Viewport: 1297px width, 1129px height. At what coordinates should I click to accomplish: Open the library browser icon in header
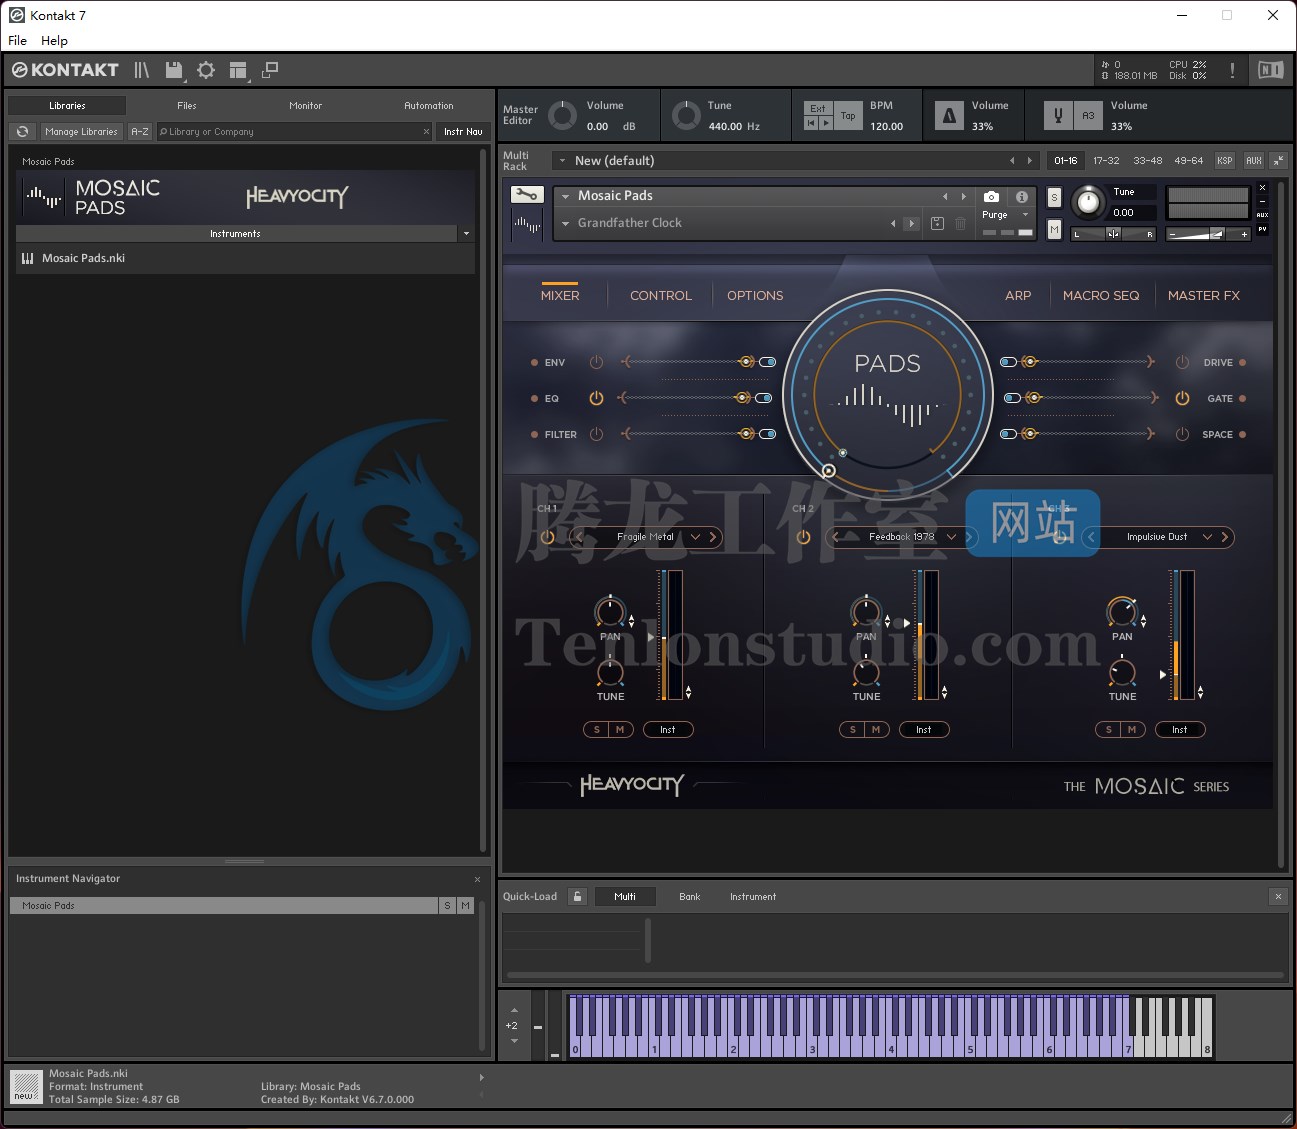click(x=142, y=70)
